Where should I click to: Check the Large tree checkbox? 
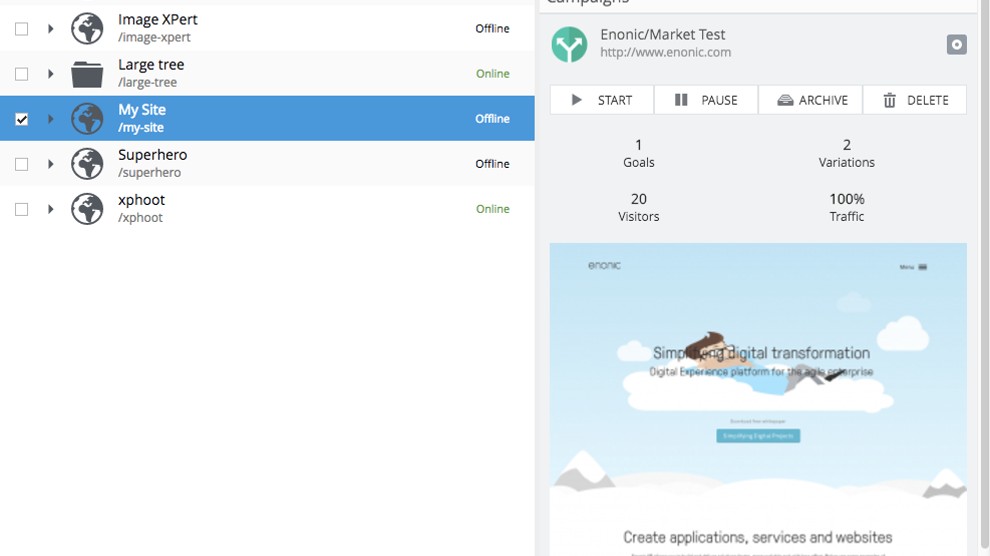click(x=21, y=74)
